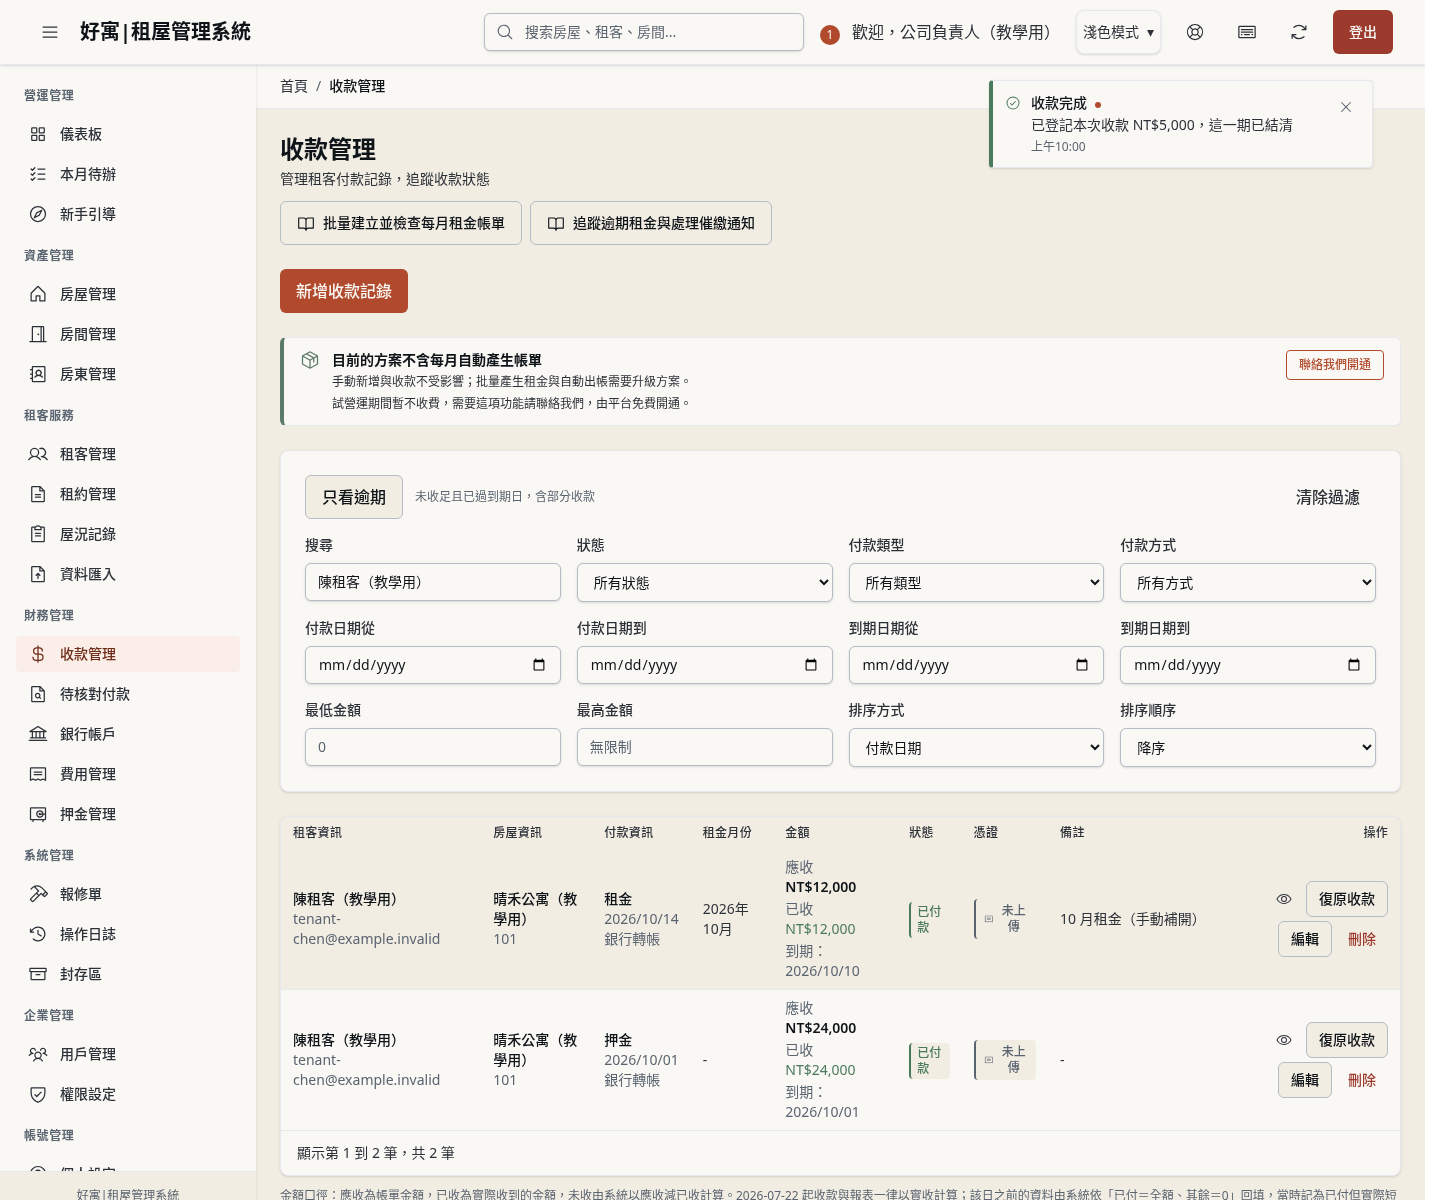The width and height of the screenshot is (1440, 1200).
Task: Open 待核對付款 in sidebar
Action: [x=128, y=694]
